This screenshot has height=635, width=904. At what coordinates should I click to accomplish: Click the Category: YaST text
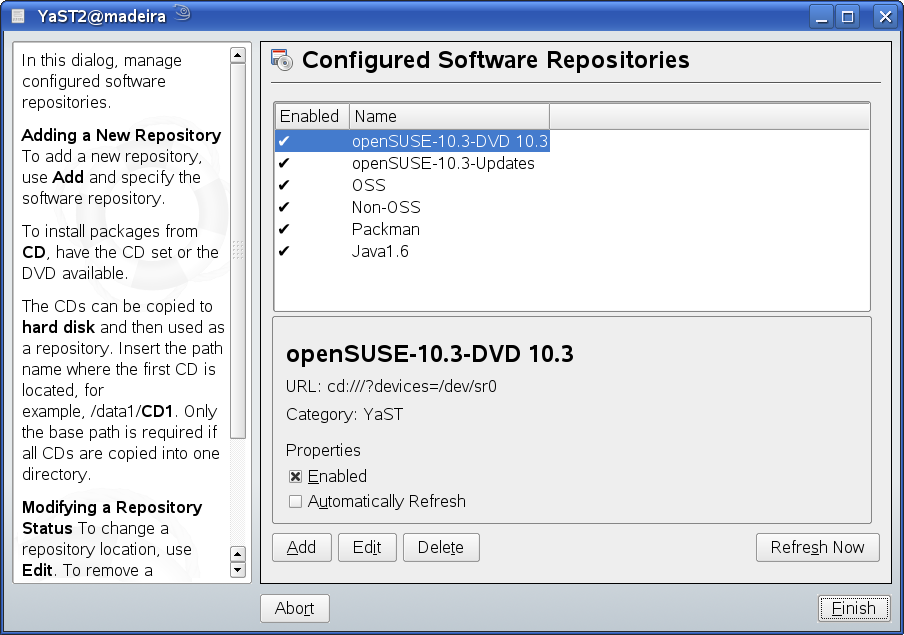pos(345,415)
